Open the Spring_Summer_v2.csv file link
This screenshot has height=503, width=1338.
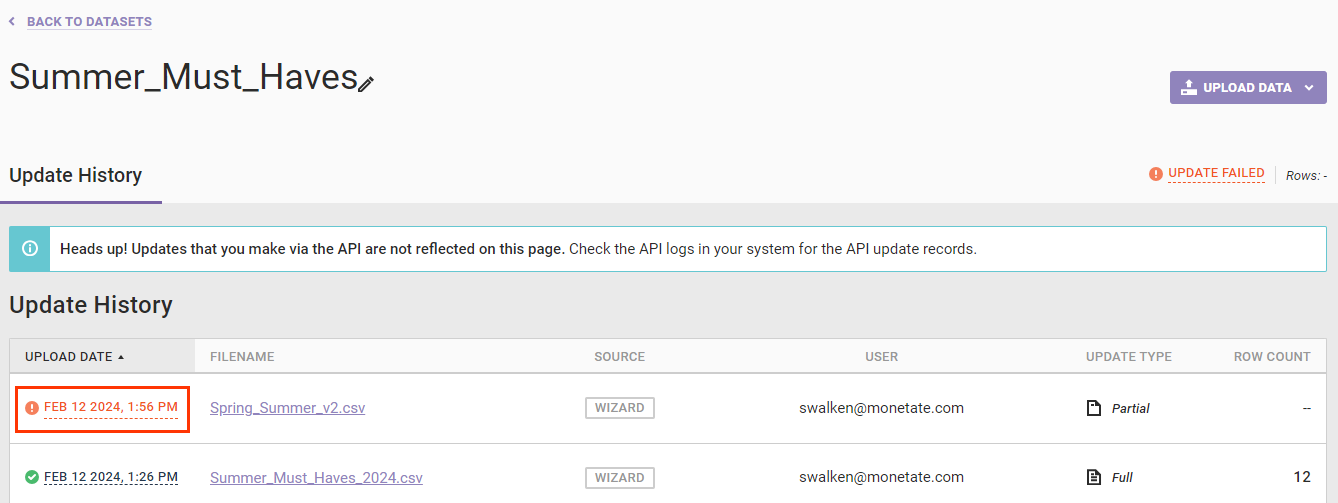point(288,408)
